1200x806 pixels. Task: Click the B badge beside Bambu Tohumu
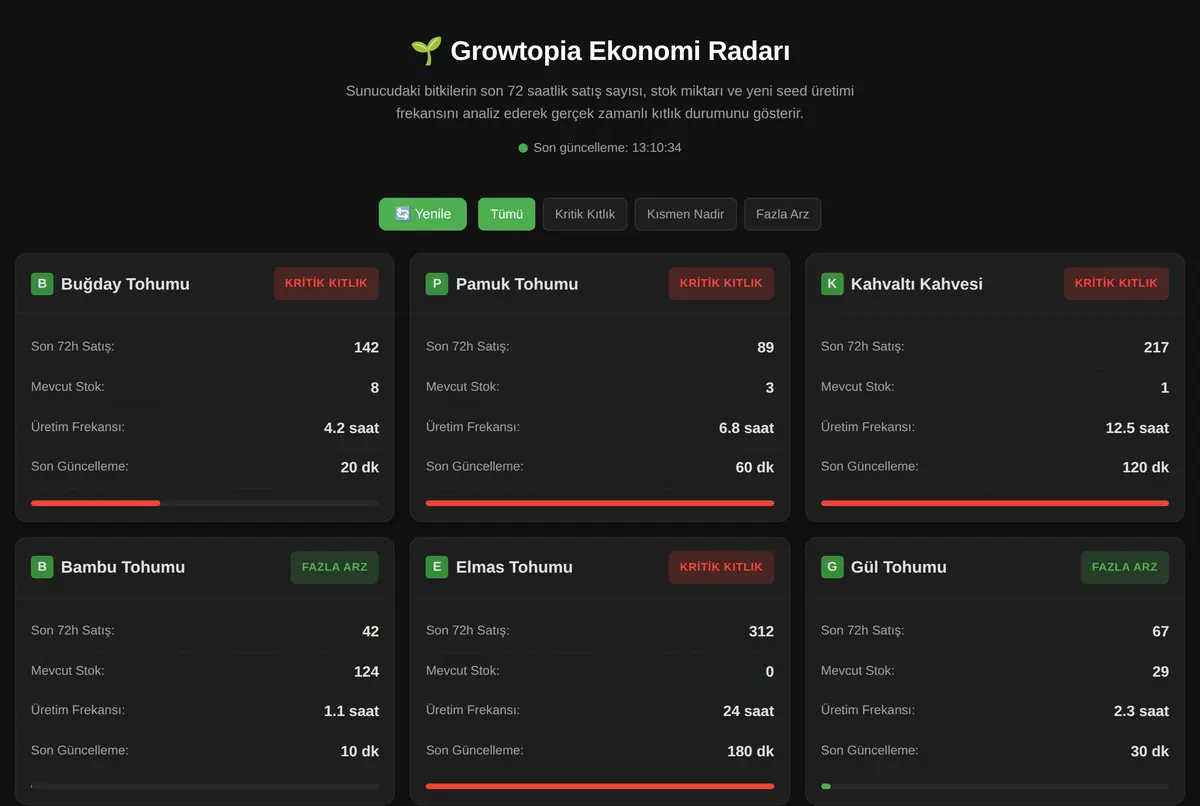coord(42,567)
